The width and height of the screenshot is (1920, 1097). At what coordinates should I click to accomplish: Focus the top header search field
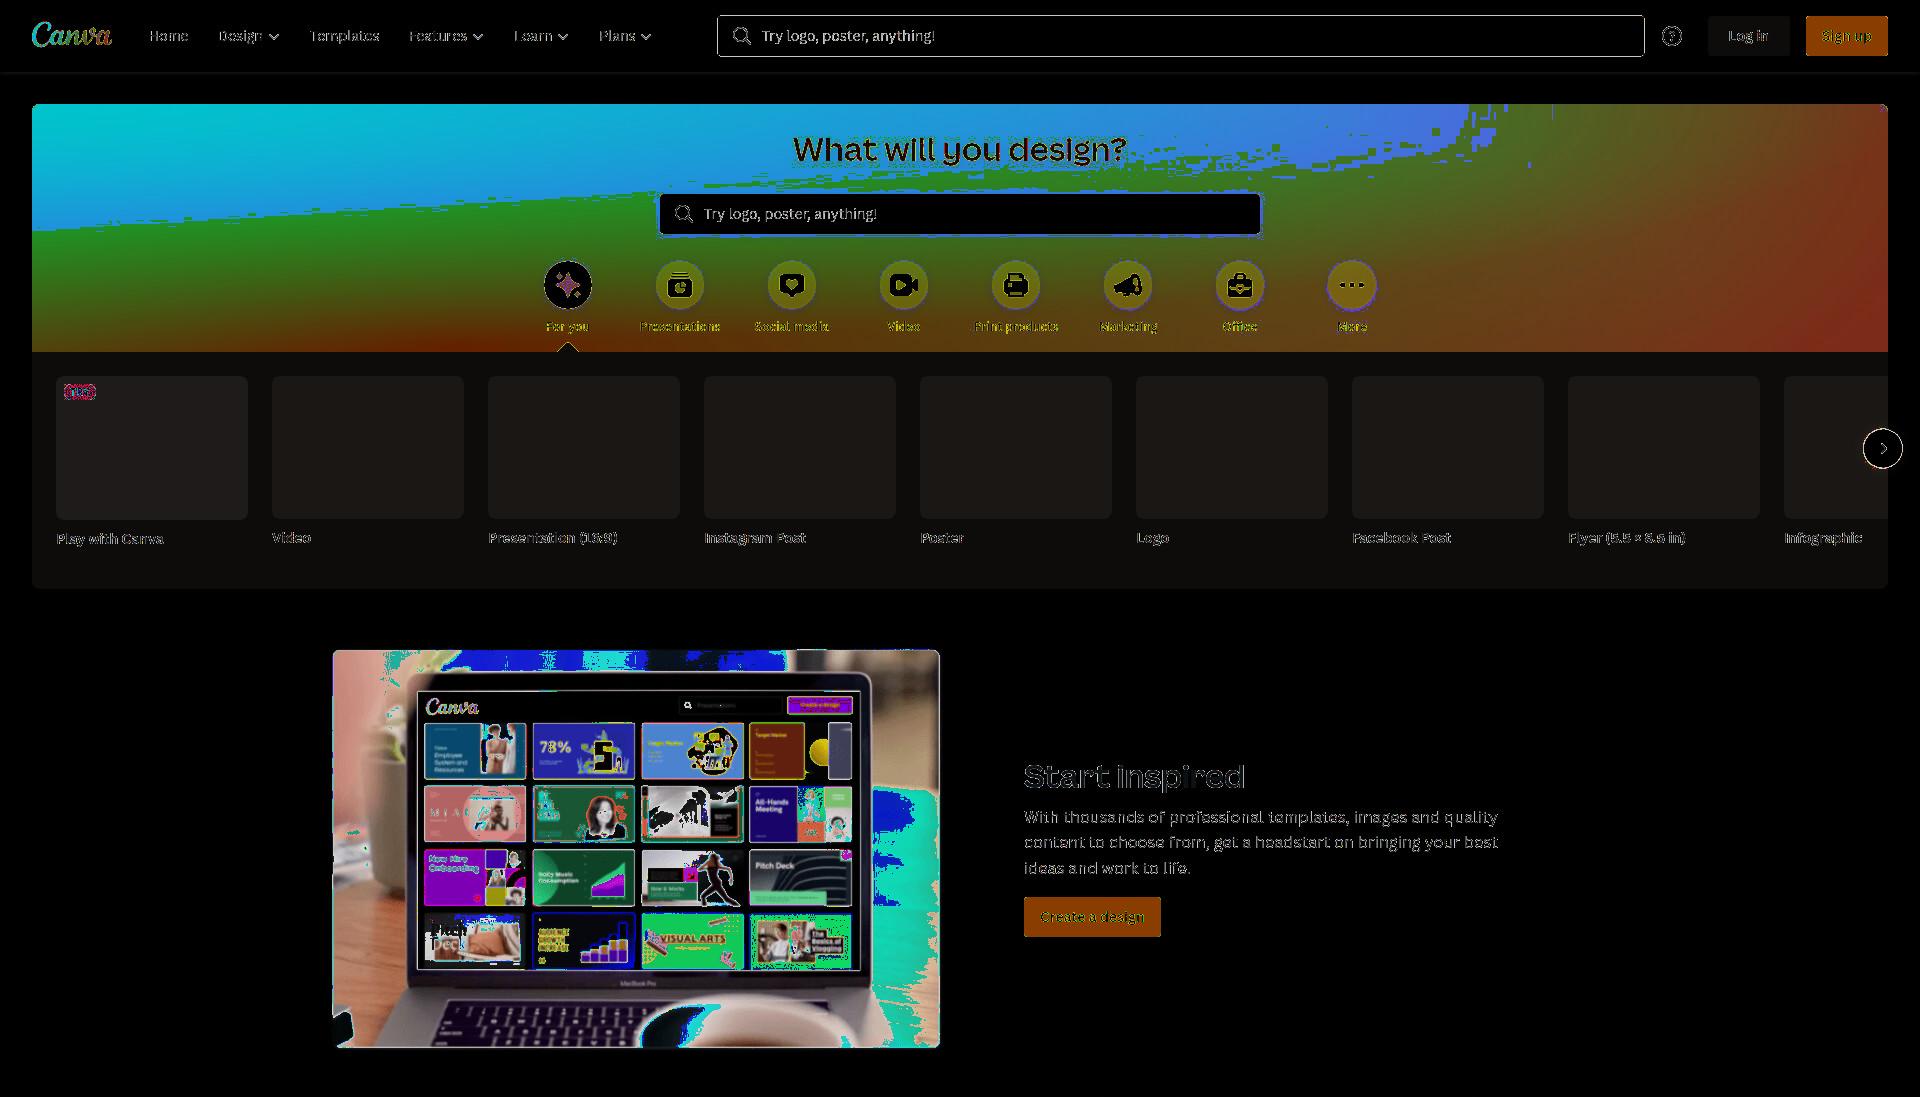pyautogui.click(x=1180, y=36)
